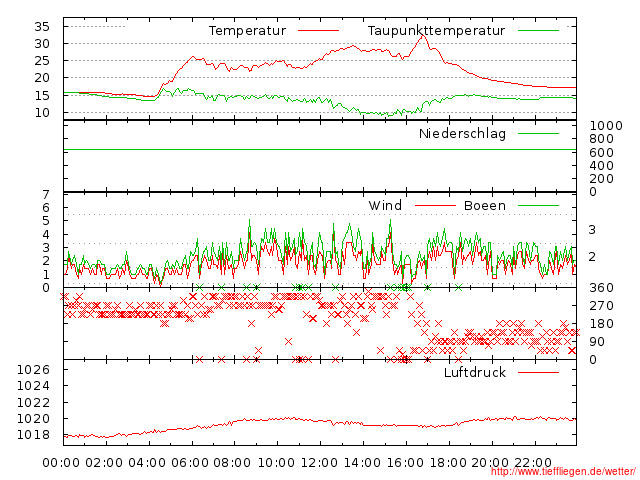Viewport: 640px width, 480px height.
Task: Click the 14:00 time axis label
Action: (x=362, y=463)
